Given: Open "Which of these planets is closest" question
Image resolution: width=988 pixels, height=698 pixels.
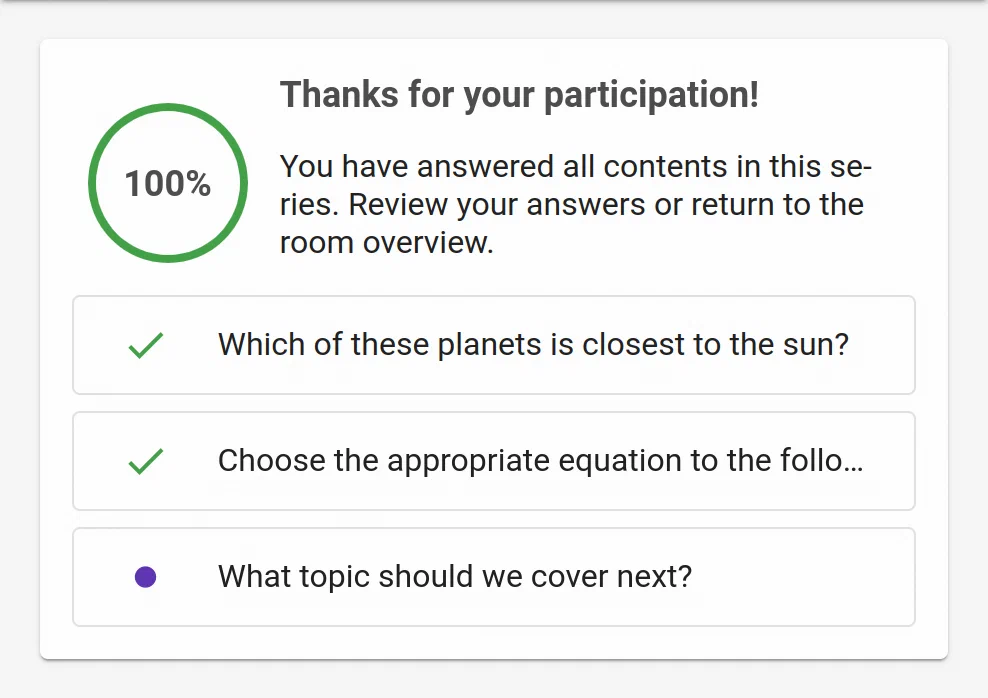Looking at the screenshot, I should pos(533,345).
